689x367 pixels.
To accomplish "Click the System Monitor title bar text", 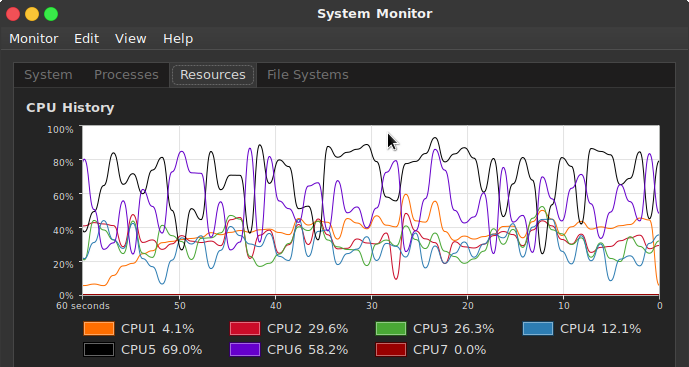I will point(375,14).
